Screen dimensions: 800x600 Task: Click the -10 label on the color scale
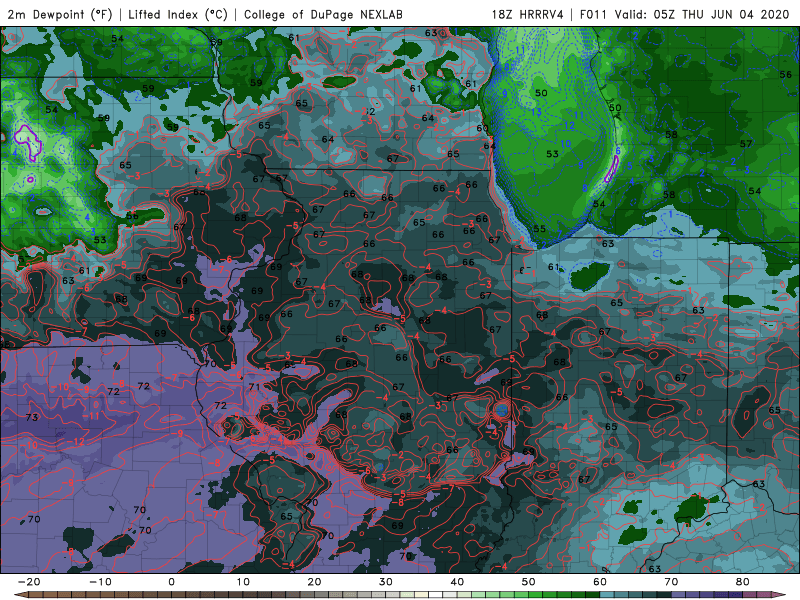click(100, 582)
